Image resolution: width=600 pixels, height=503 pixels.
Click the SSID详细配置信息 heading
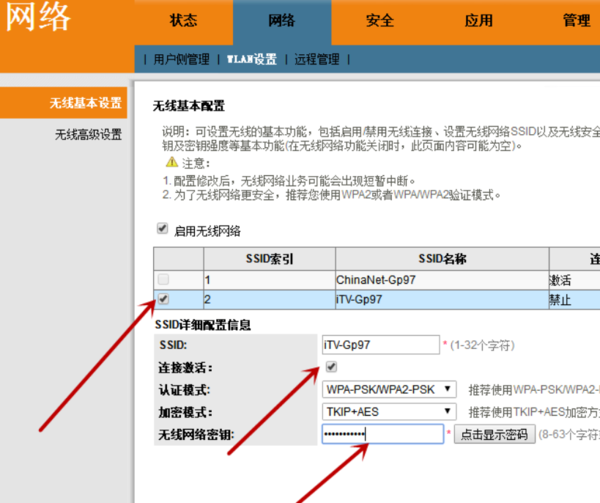(203, 325)
